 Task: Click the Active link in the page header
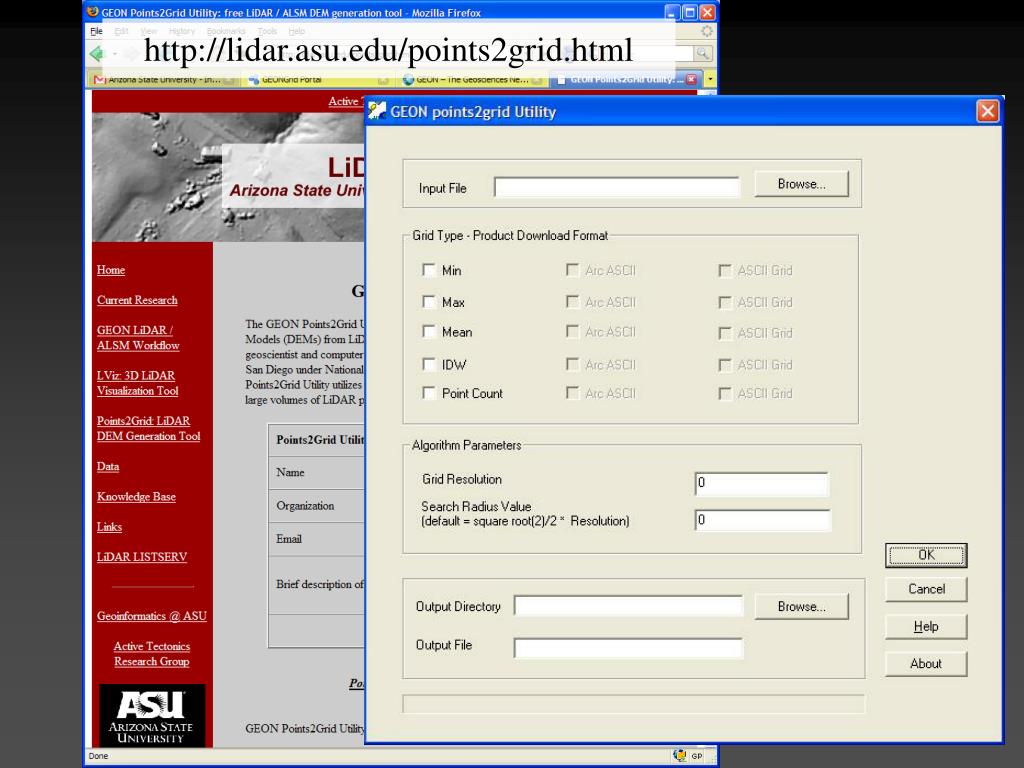[x=345, y=101]
